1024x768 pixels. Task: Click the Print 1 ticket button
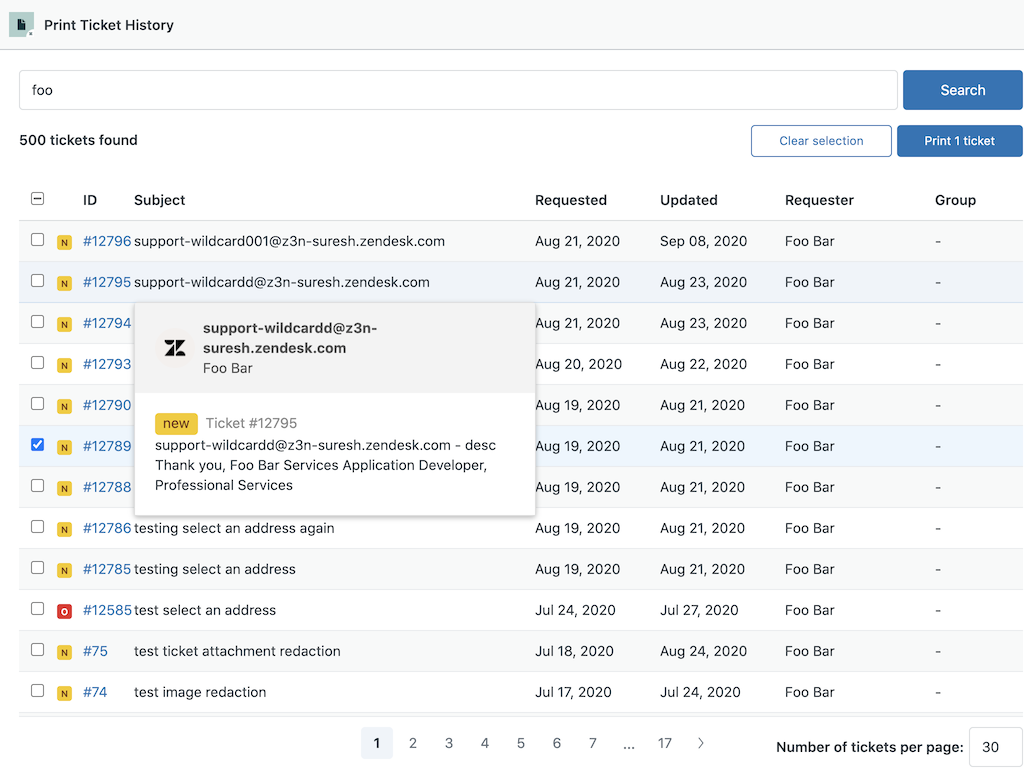pyautogui.click(x=959, y=141)
